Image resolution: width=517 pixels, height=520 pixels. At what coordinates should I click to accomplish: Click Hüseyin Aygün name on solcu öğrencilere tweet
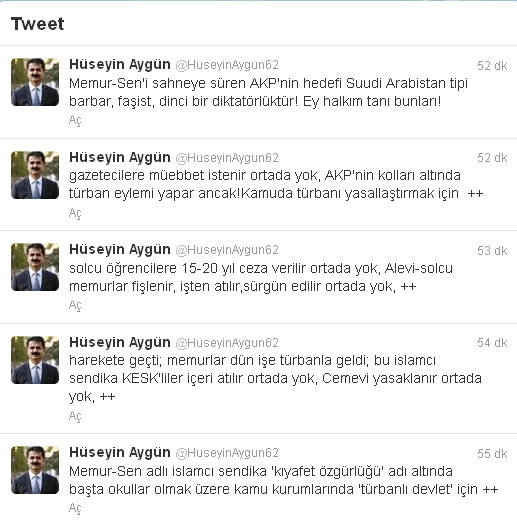[120, 250]
